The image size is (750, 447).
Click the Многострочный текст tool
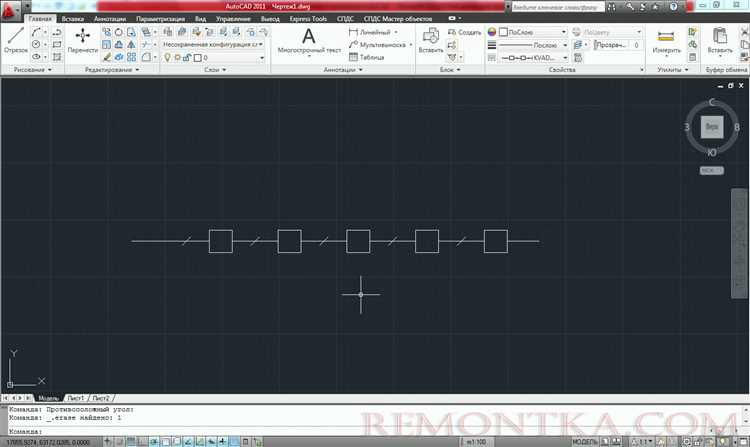(309, 41)
